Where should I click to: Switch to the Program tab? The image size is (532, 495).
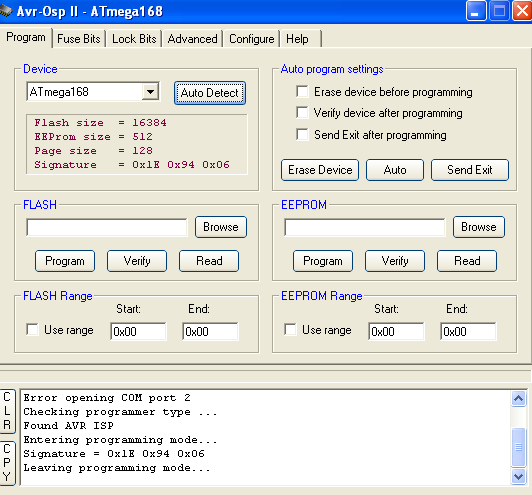click(x=26, y=37)
